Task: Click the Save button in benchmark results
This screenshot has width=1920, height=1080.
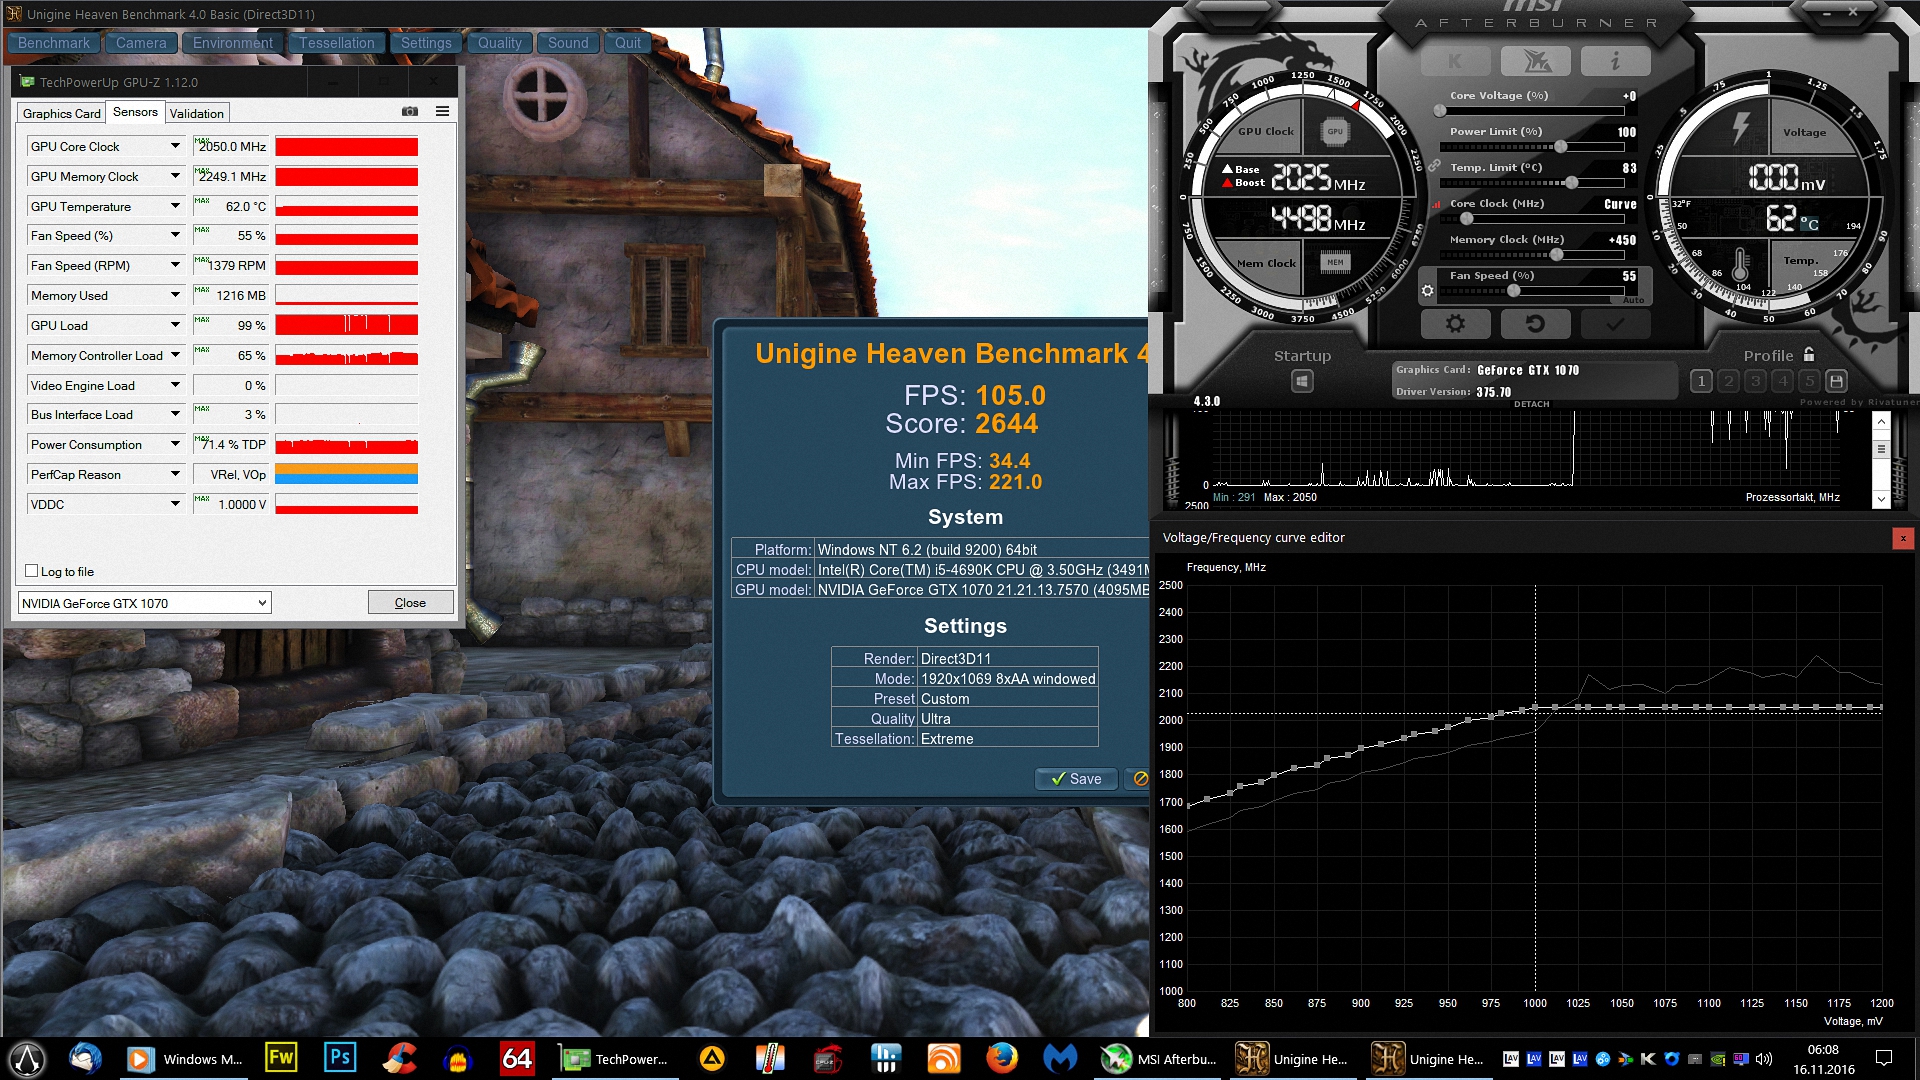Action: 1076,779
